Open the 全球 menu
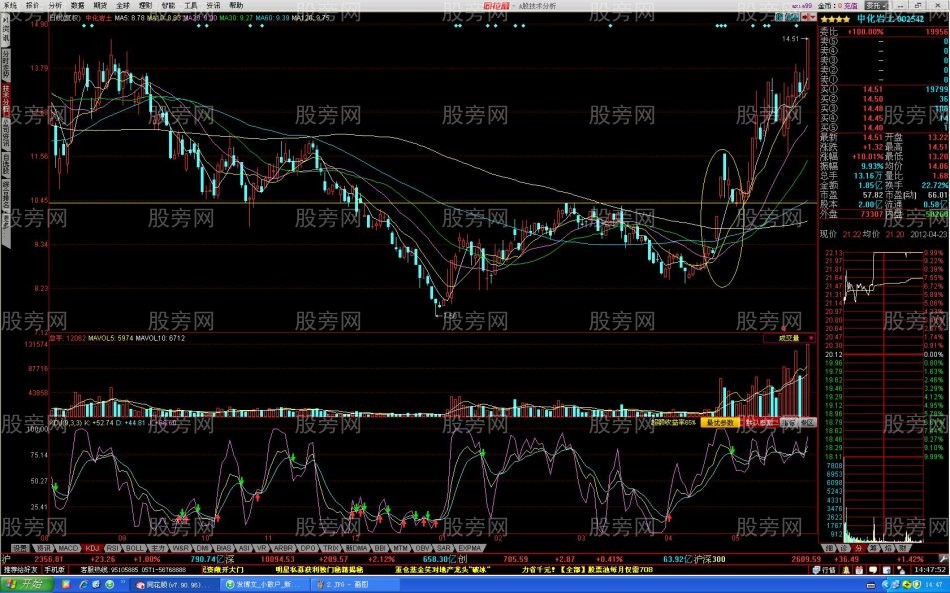 [122, 5]
